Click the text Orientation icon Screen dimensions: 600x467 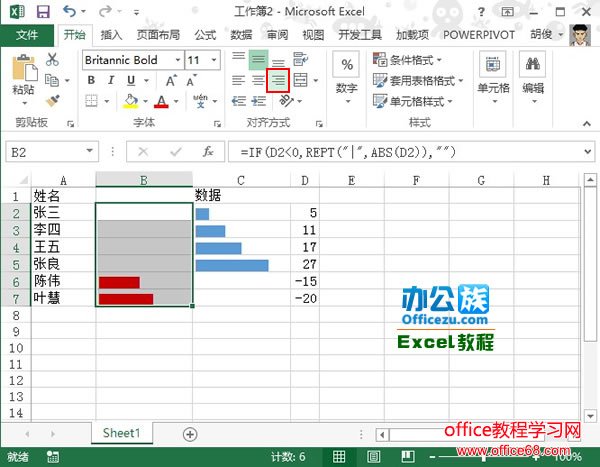(286, 101)
